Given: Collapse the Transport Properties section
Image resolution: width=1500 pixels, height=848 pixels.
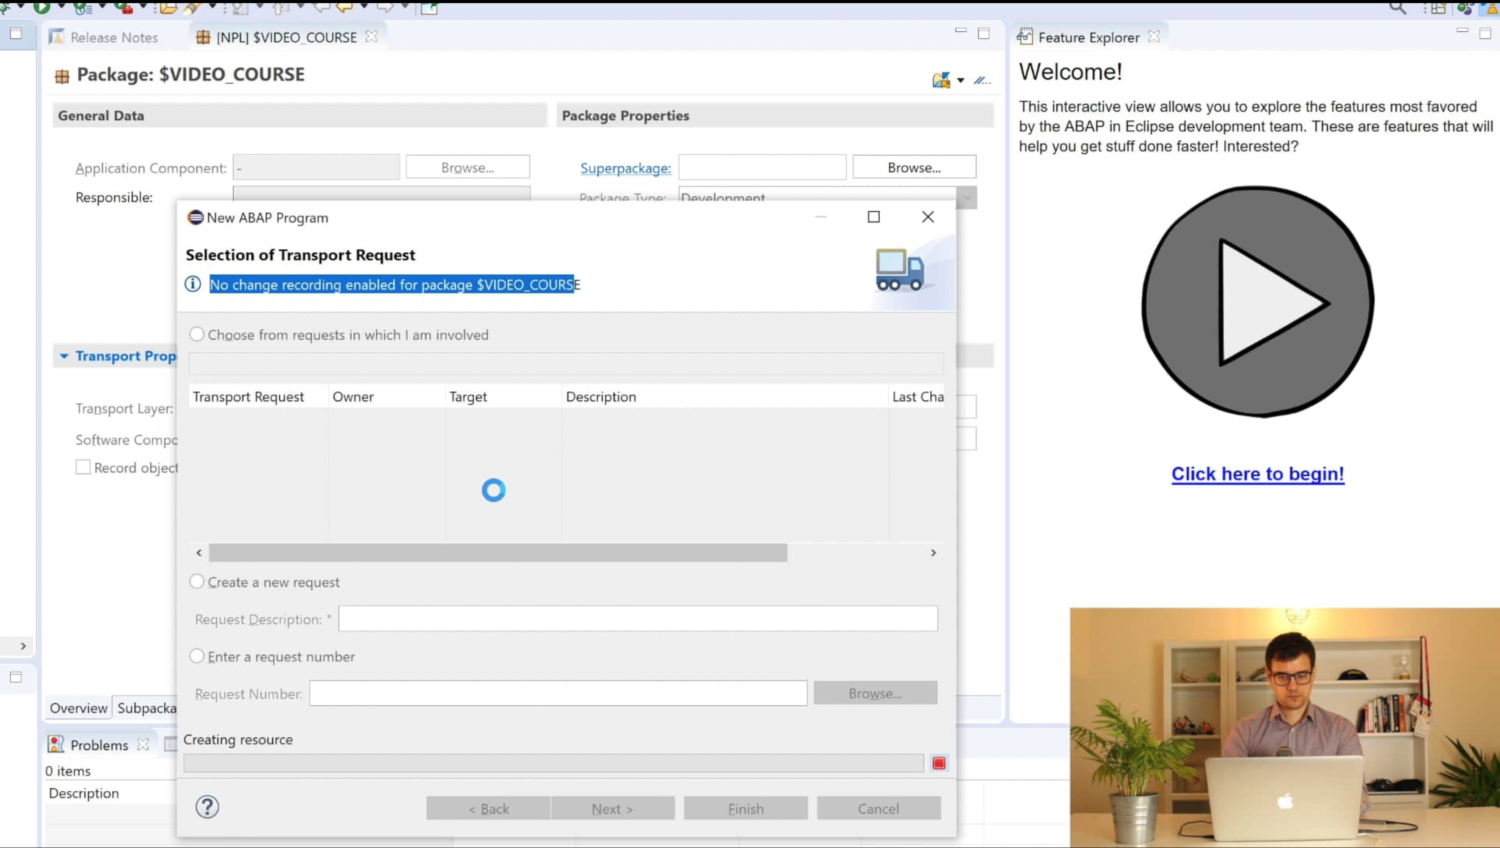Looking at the screenshot, I should (x=64, y=356).
